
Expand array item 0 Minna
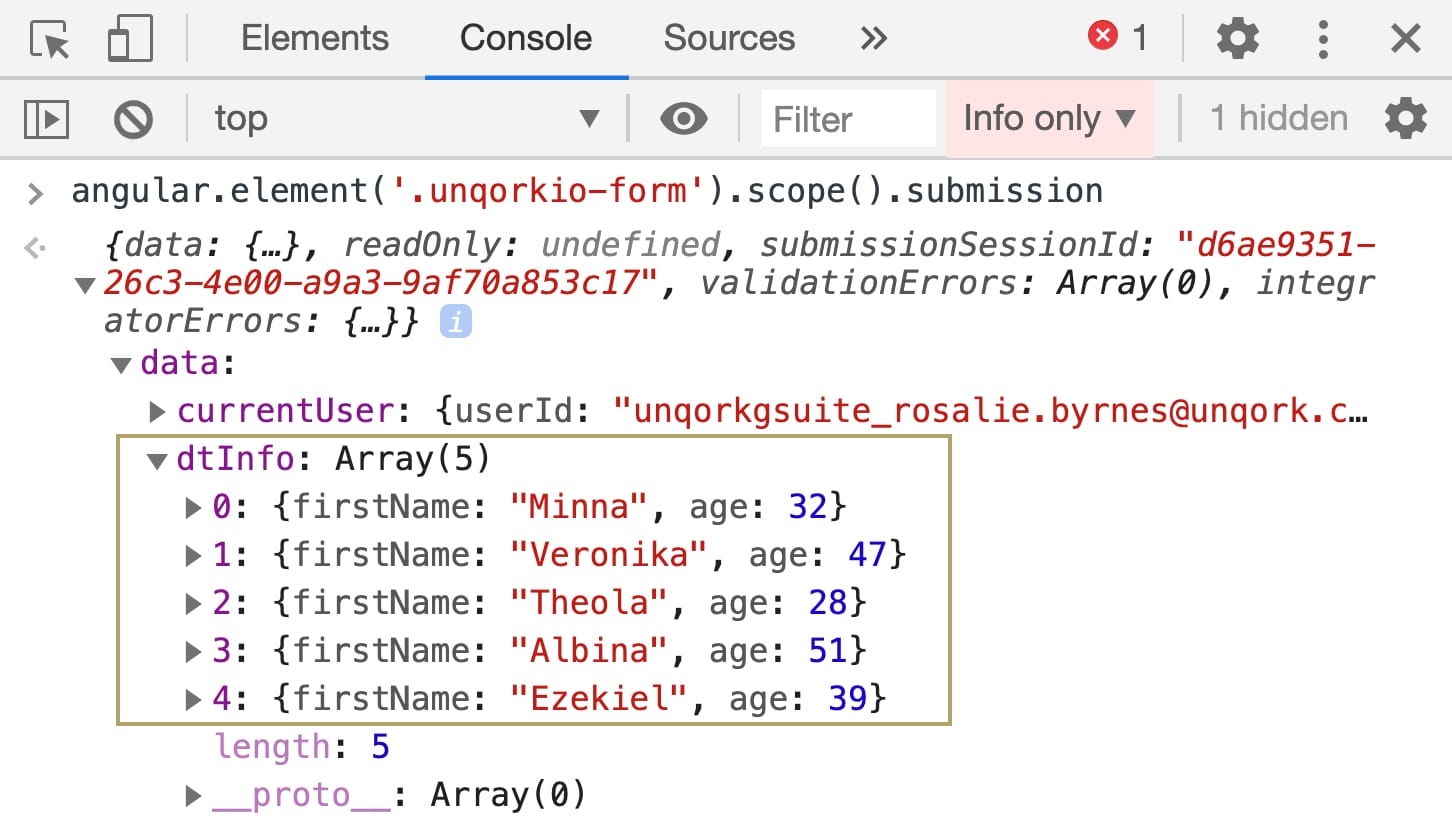click(194, 507)
